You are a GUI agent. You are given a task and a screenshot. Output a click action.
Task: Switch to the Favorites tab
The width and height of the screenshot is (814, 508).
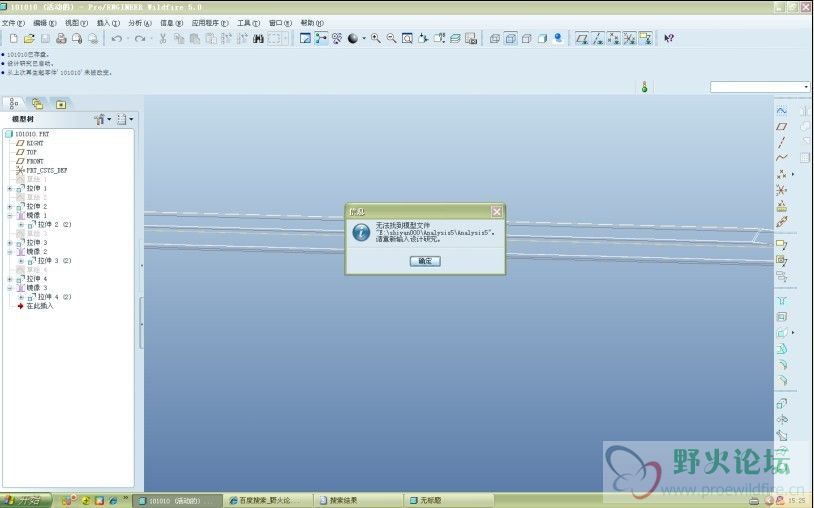tap(61, 104)
